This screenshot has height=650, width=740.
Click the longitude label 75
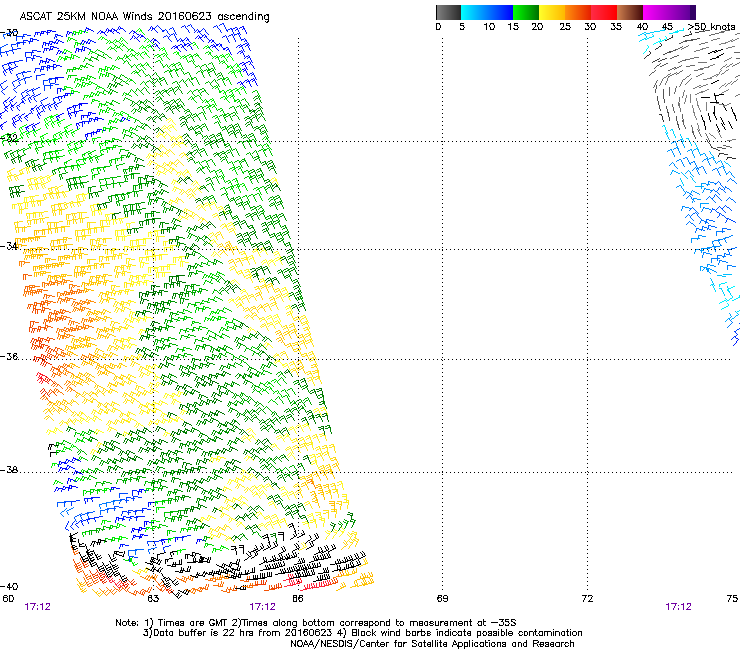[x=732, y=599]
